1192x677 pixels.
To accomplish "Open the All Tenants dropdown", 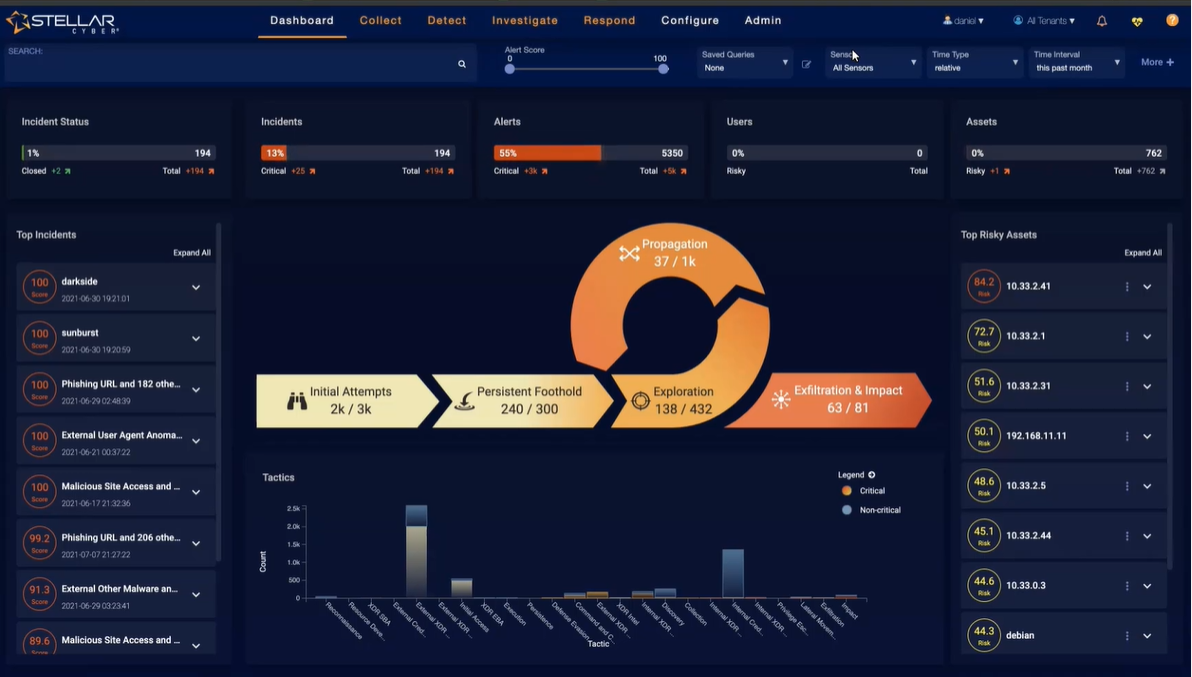I will coord(1044,21).
